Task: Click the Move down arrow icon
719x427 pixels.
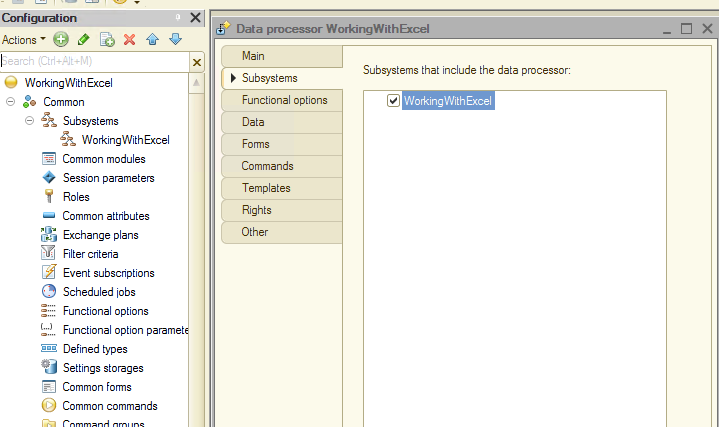Action: [175, 39]
